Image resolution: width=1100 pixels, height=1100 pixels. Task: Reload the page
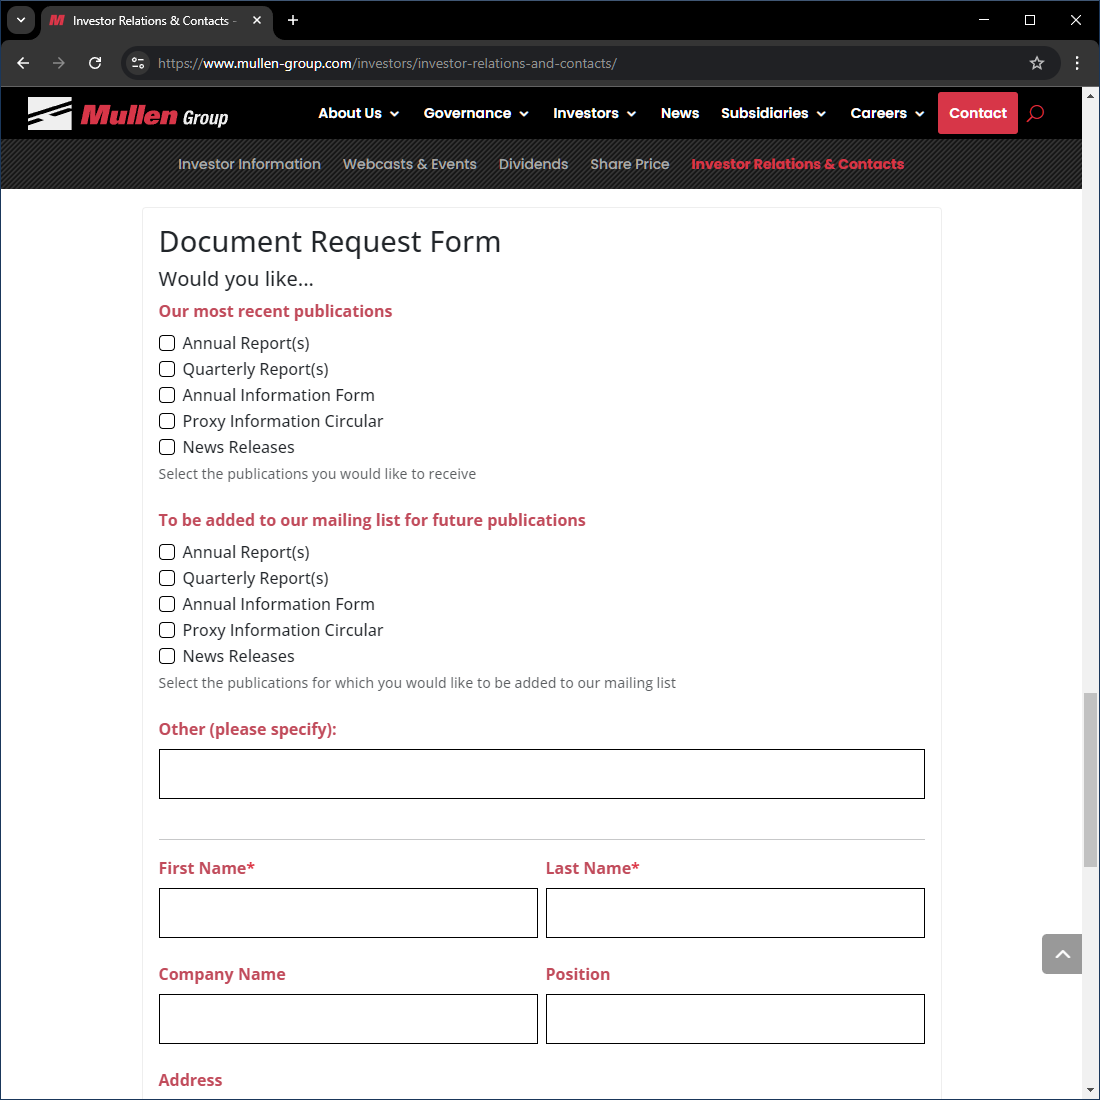95,62
